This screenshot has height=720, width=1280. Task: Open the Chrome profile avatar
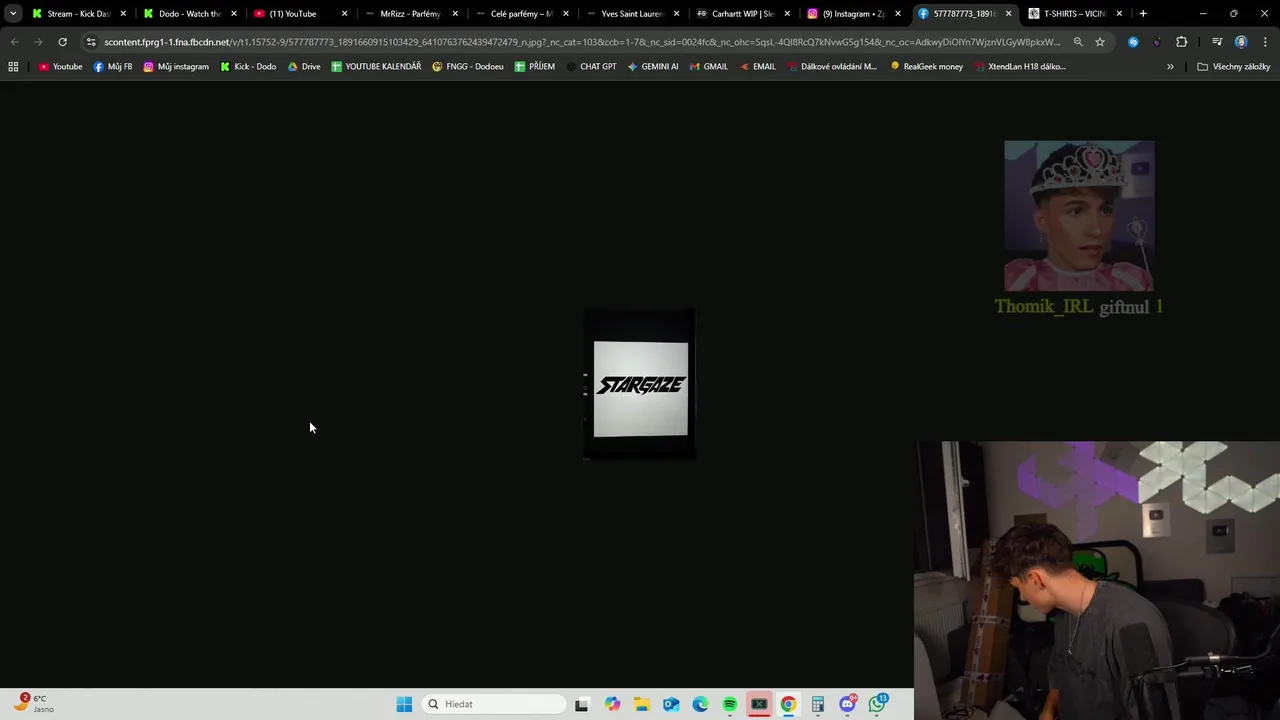[x=1241, y=42]
